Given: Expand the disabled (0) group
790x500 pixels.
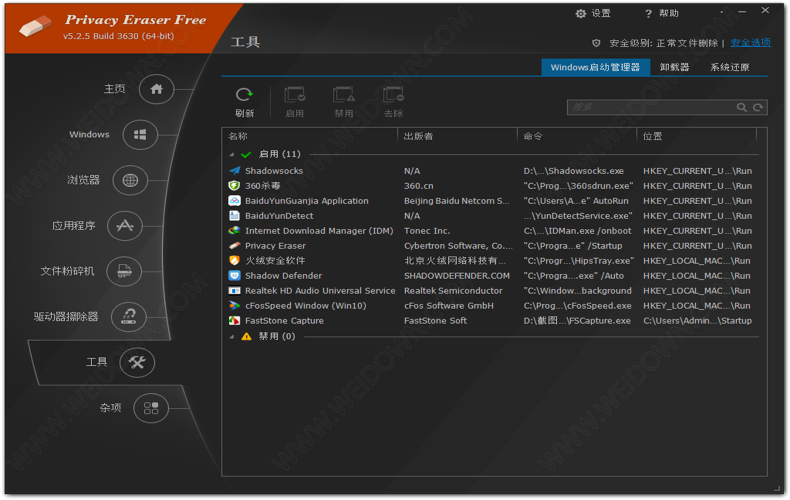Looking at the screenshot, I should pos(232,337).
